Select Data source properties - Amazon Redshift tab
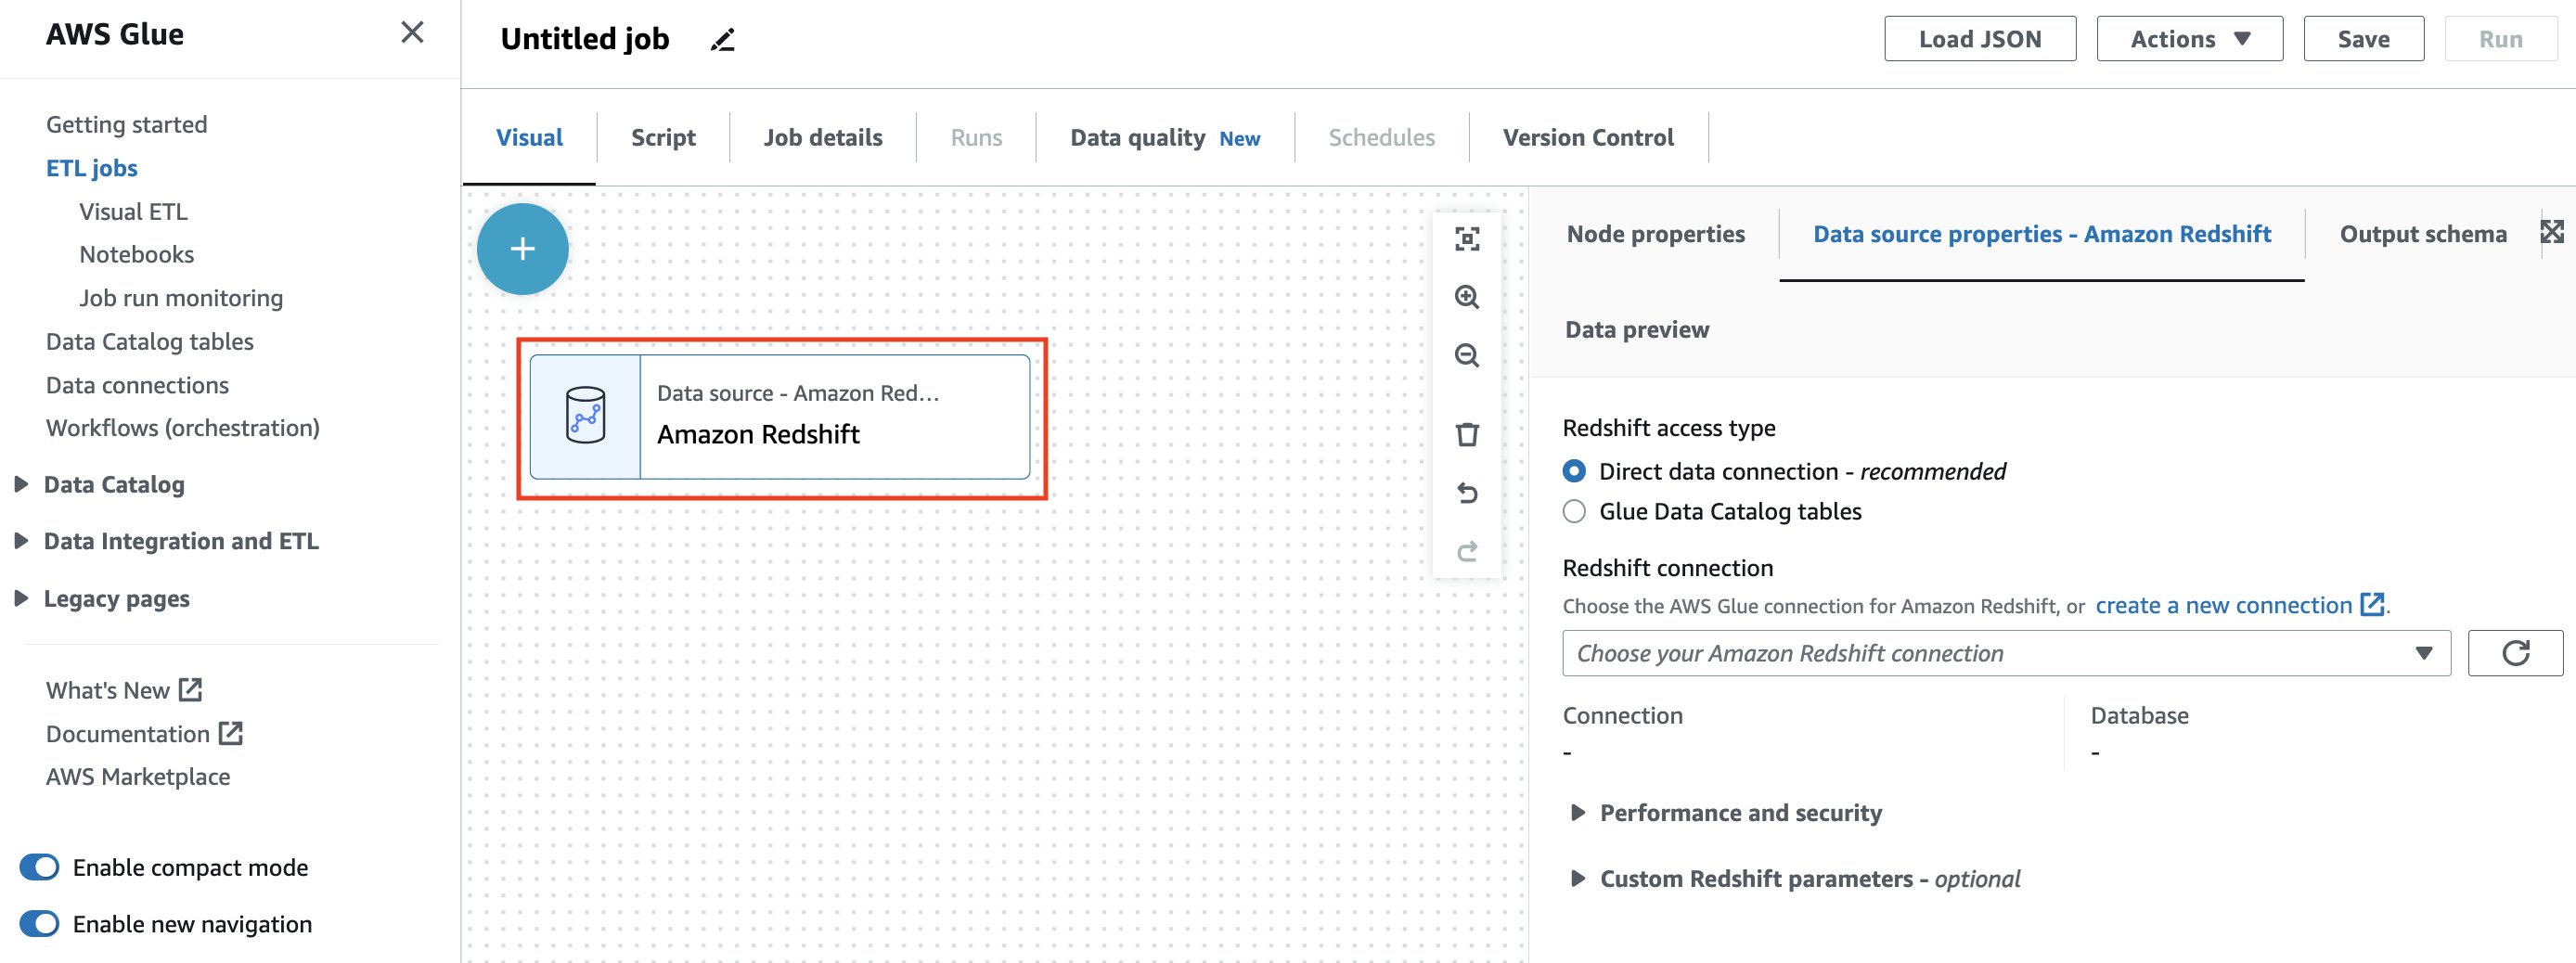Viewport: 2576px width, 963px height. tap(2042, 234)
